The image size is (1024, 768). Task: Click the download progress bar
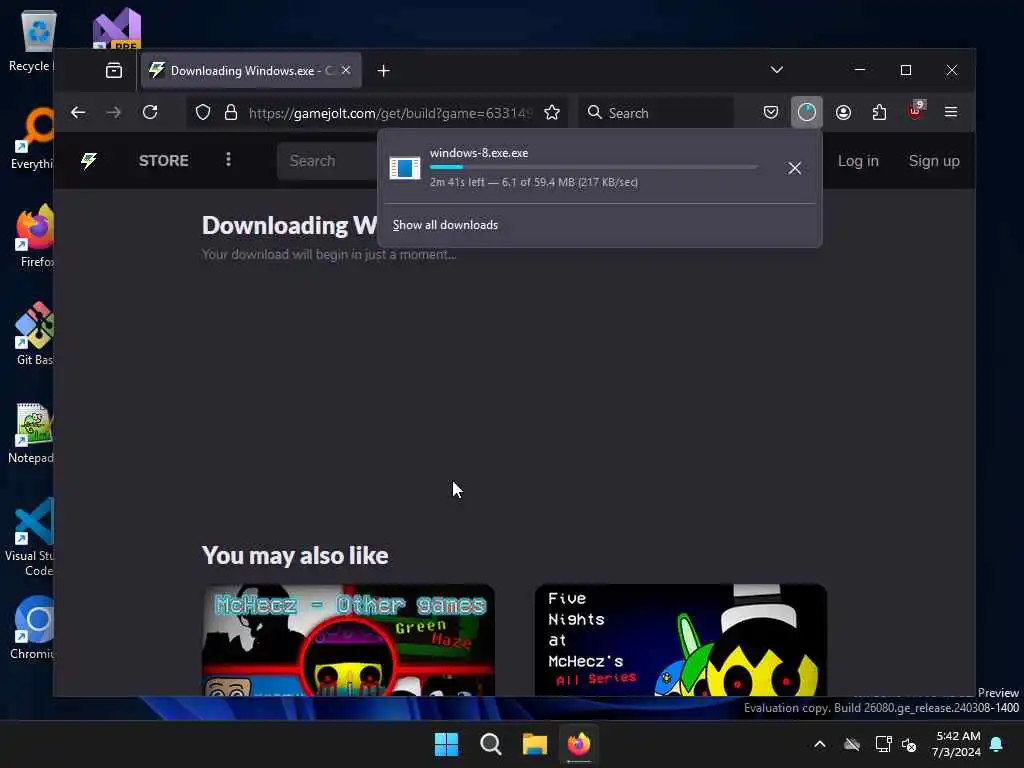point(594,167)
